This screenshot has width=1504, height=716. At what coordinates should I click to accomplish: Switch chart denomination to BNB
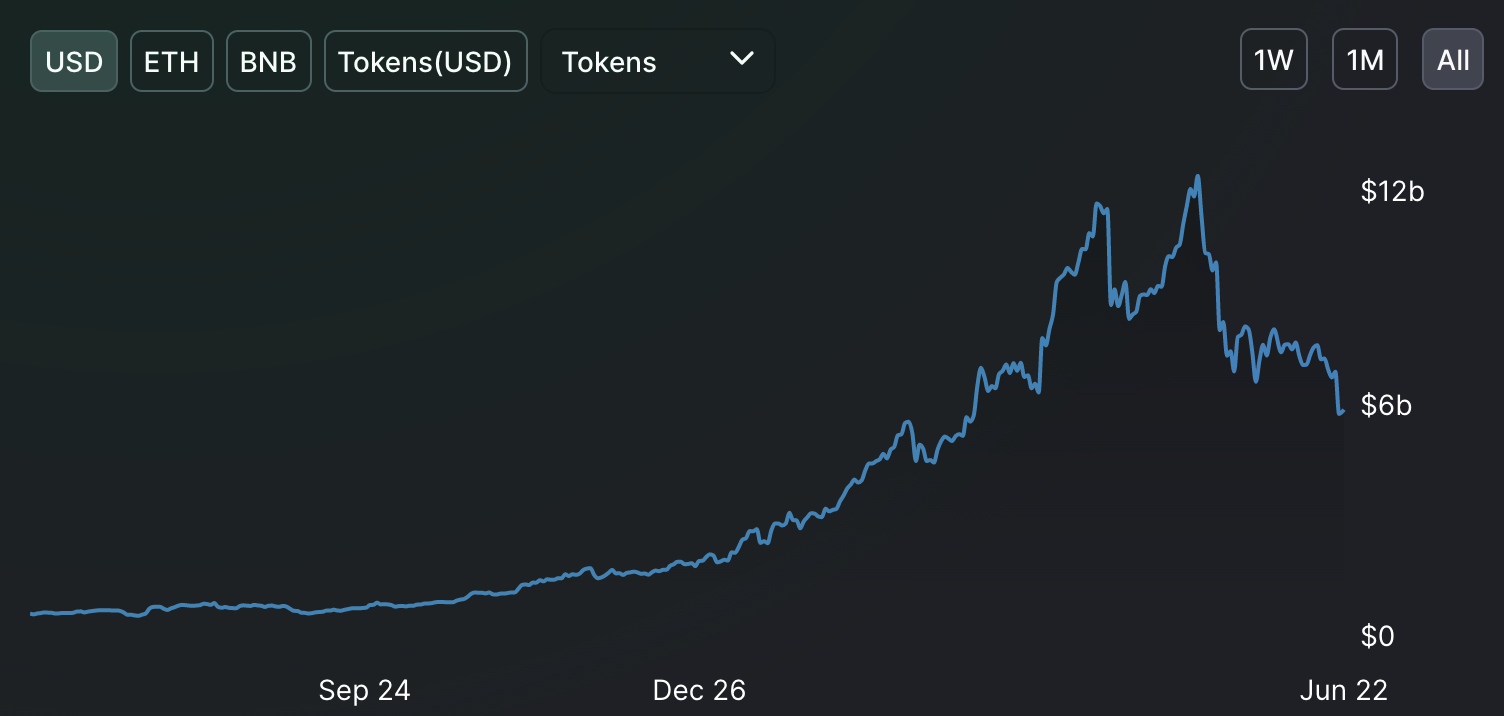(268, 61)
